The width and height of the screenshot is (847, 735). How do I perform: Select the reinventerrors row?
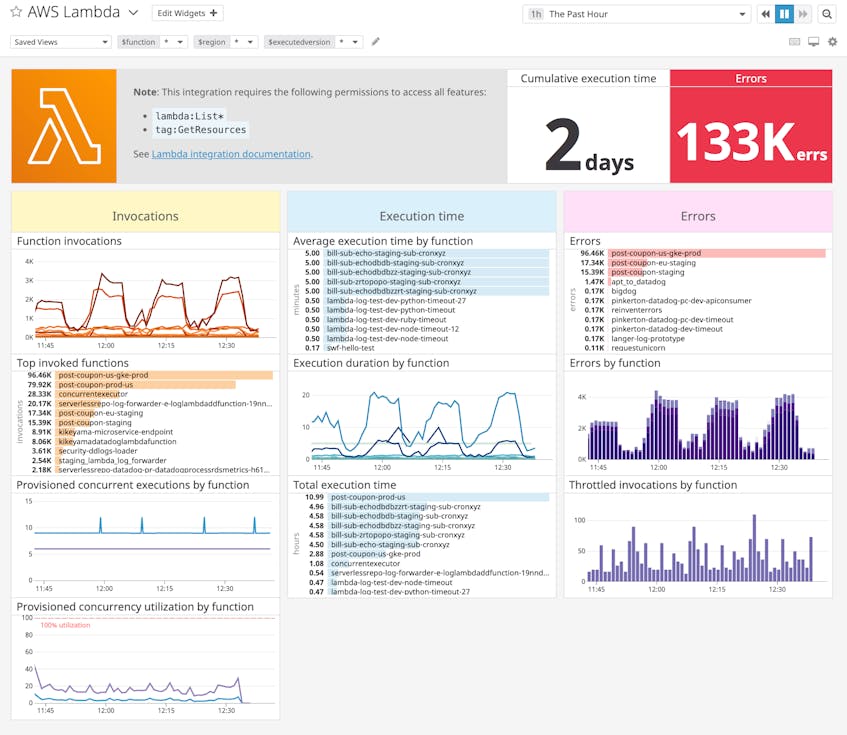coord(702,310)
